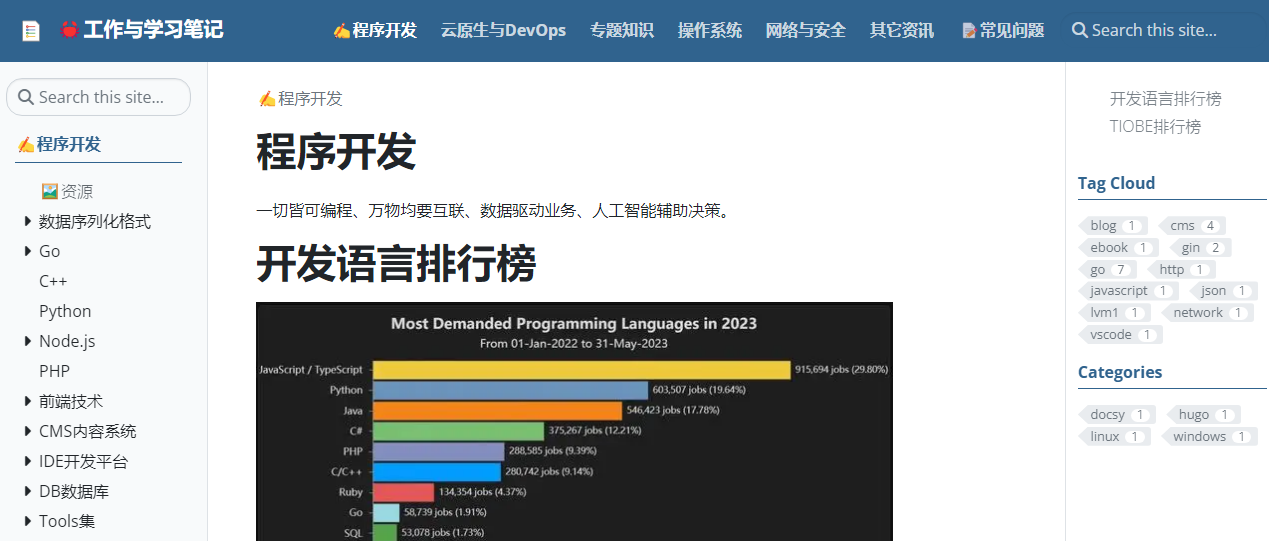Expand the Node.js sidebar entry

pos(28,341)
